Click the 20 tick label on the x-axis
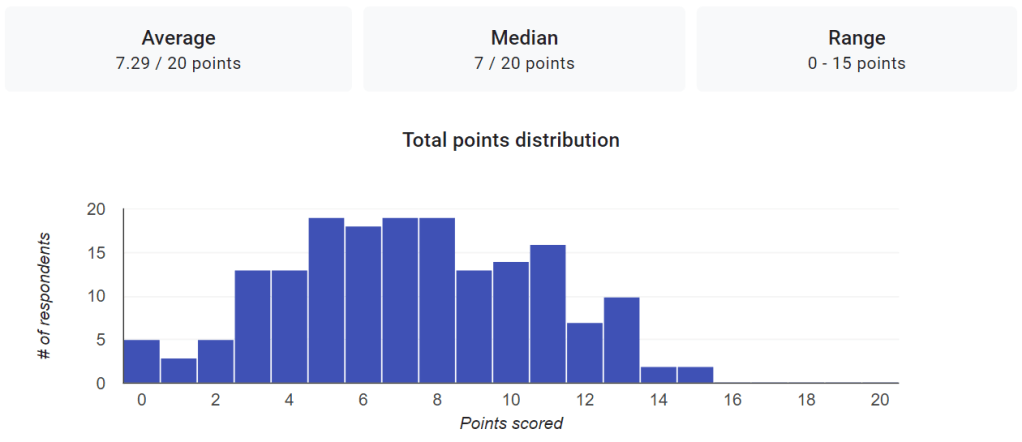The image size is (1022, 442). pos(880,399)
